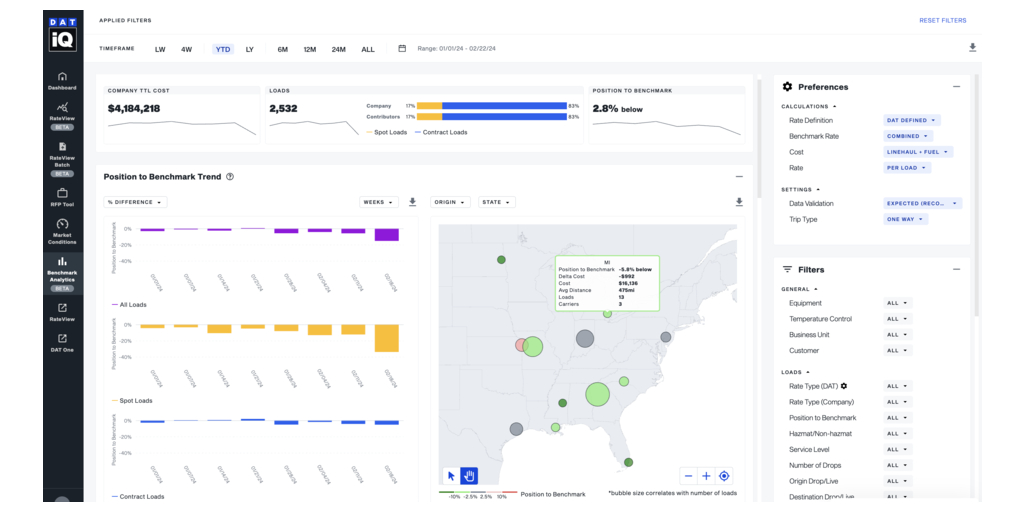Click the large green bubble on map
Image resolution: width=1024 pixels, height=512 pixels.
[597, 393]
